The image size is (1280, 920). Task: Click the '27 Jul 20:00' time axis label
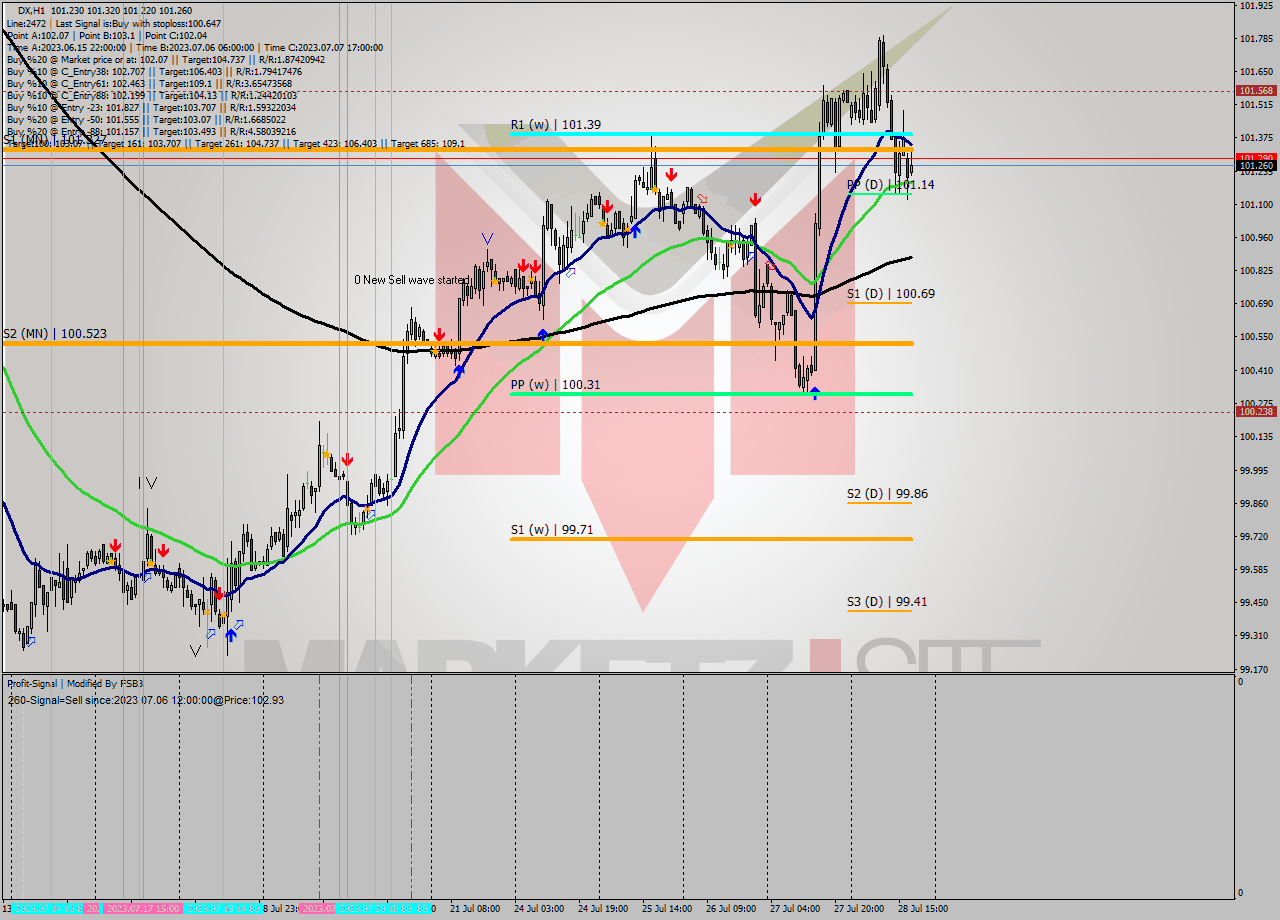(x=858, y=909)
